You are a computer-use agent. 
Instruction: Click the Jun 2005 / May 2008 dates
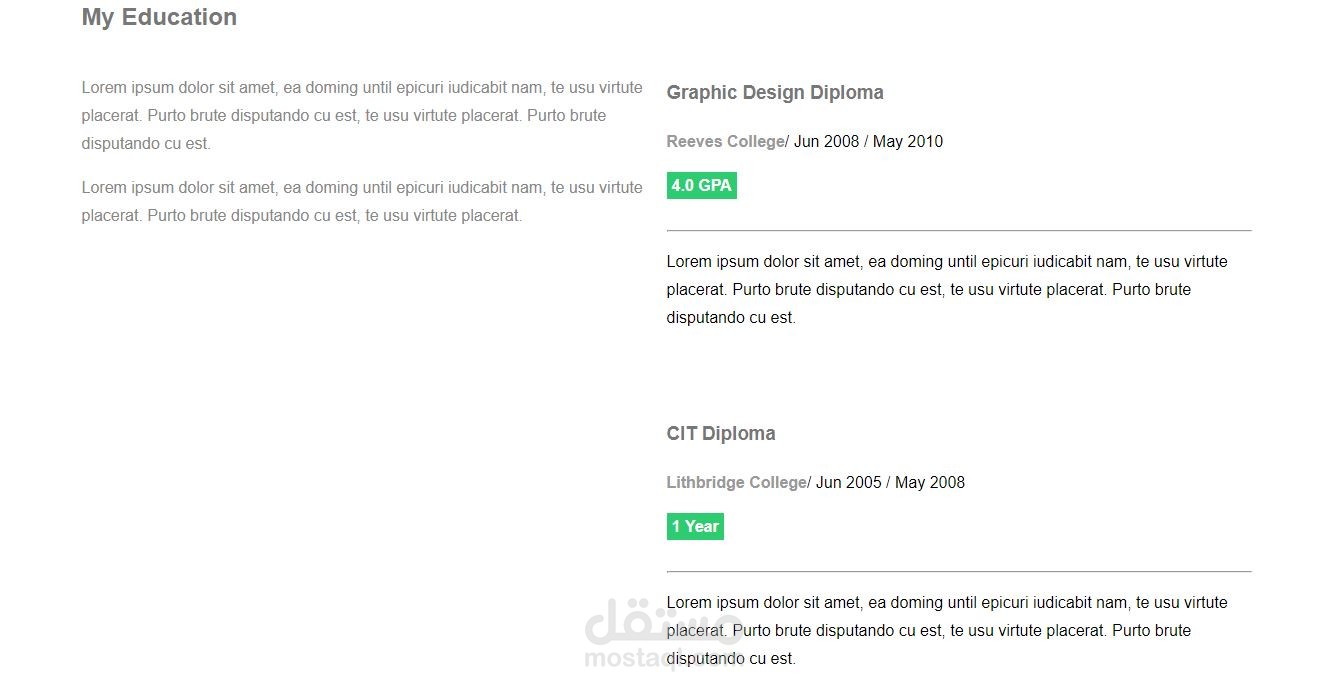click(890, 483)
